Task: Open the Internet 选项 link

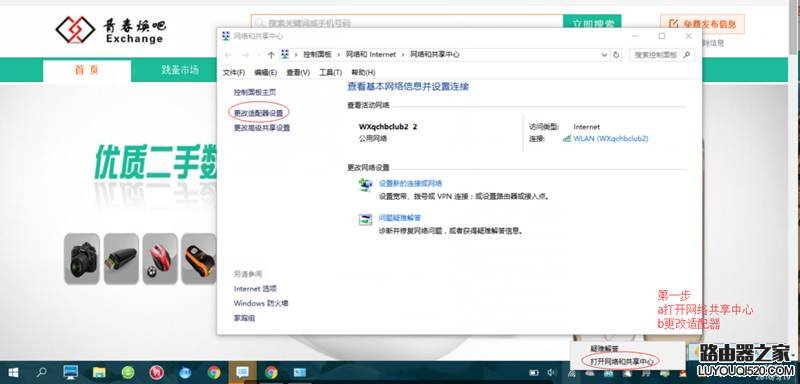Action: tap(255, 289)
